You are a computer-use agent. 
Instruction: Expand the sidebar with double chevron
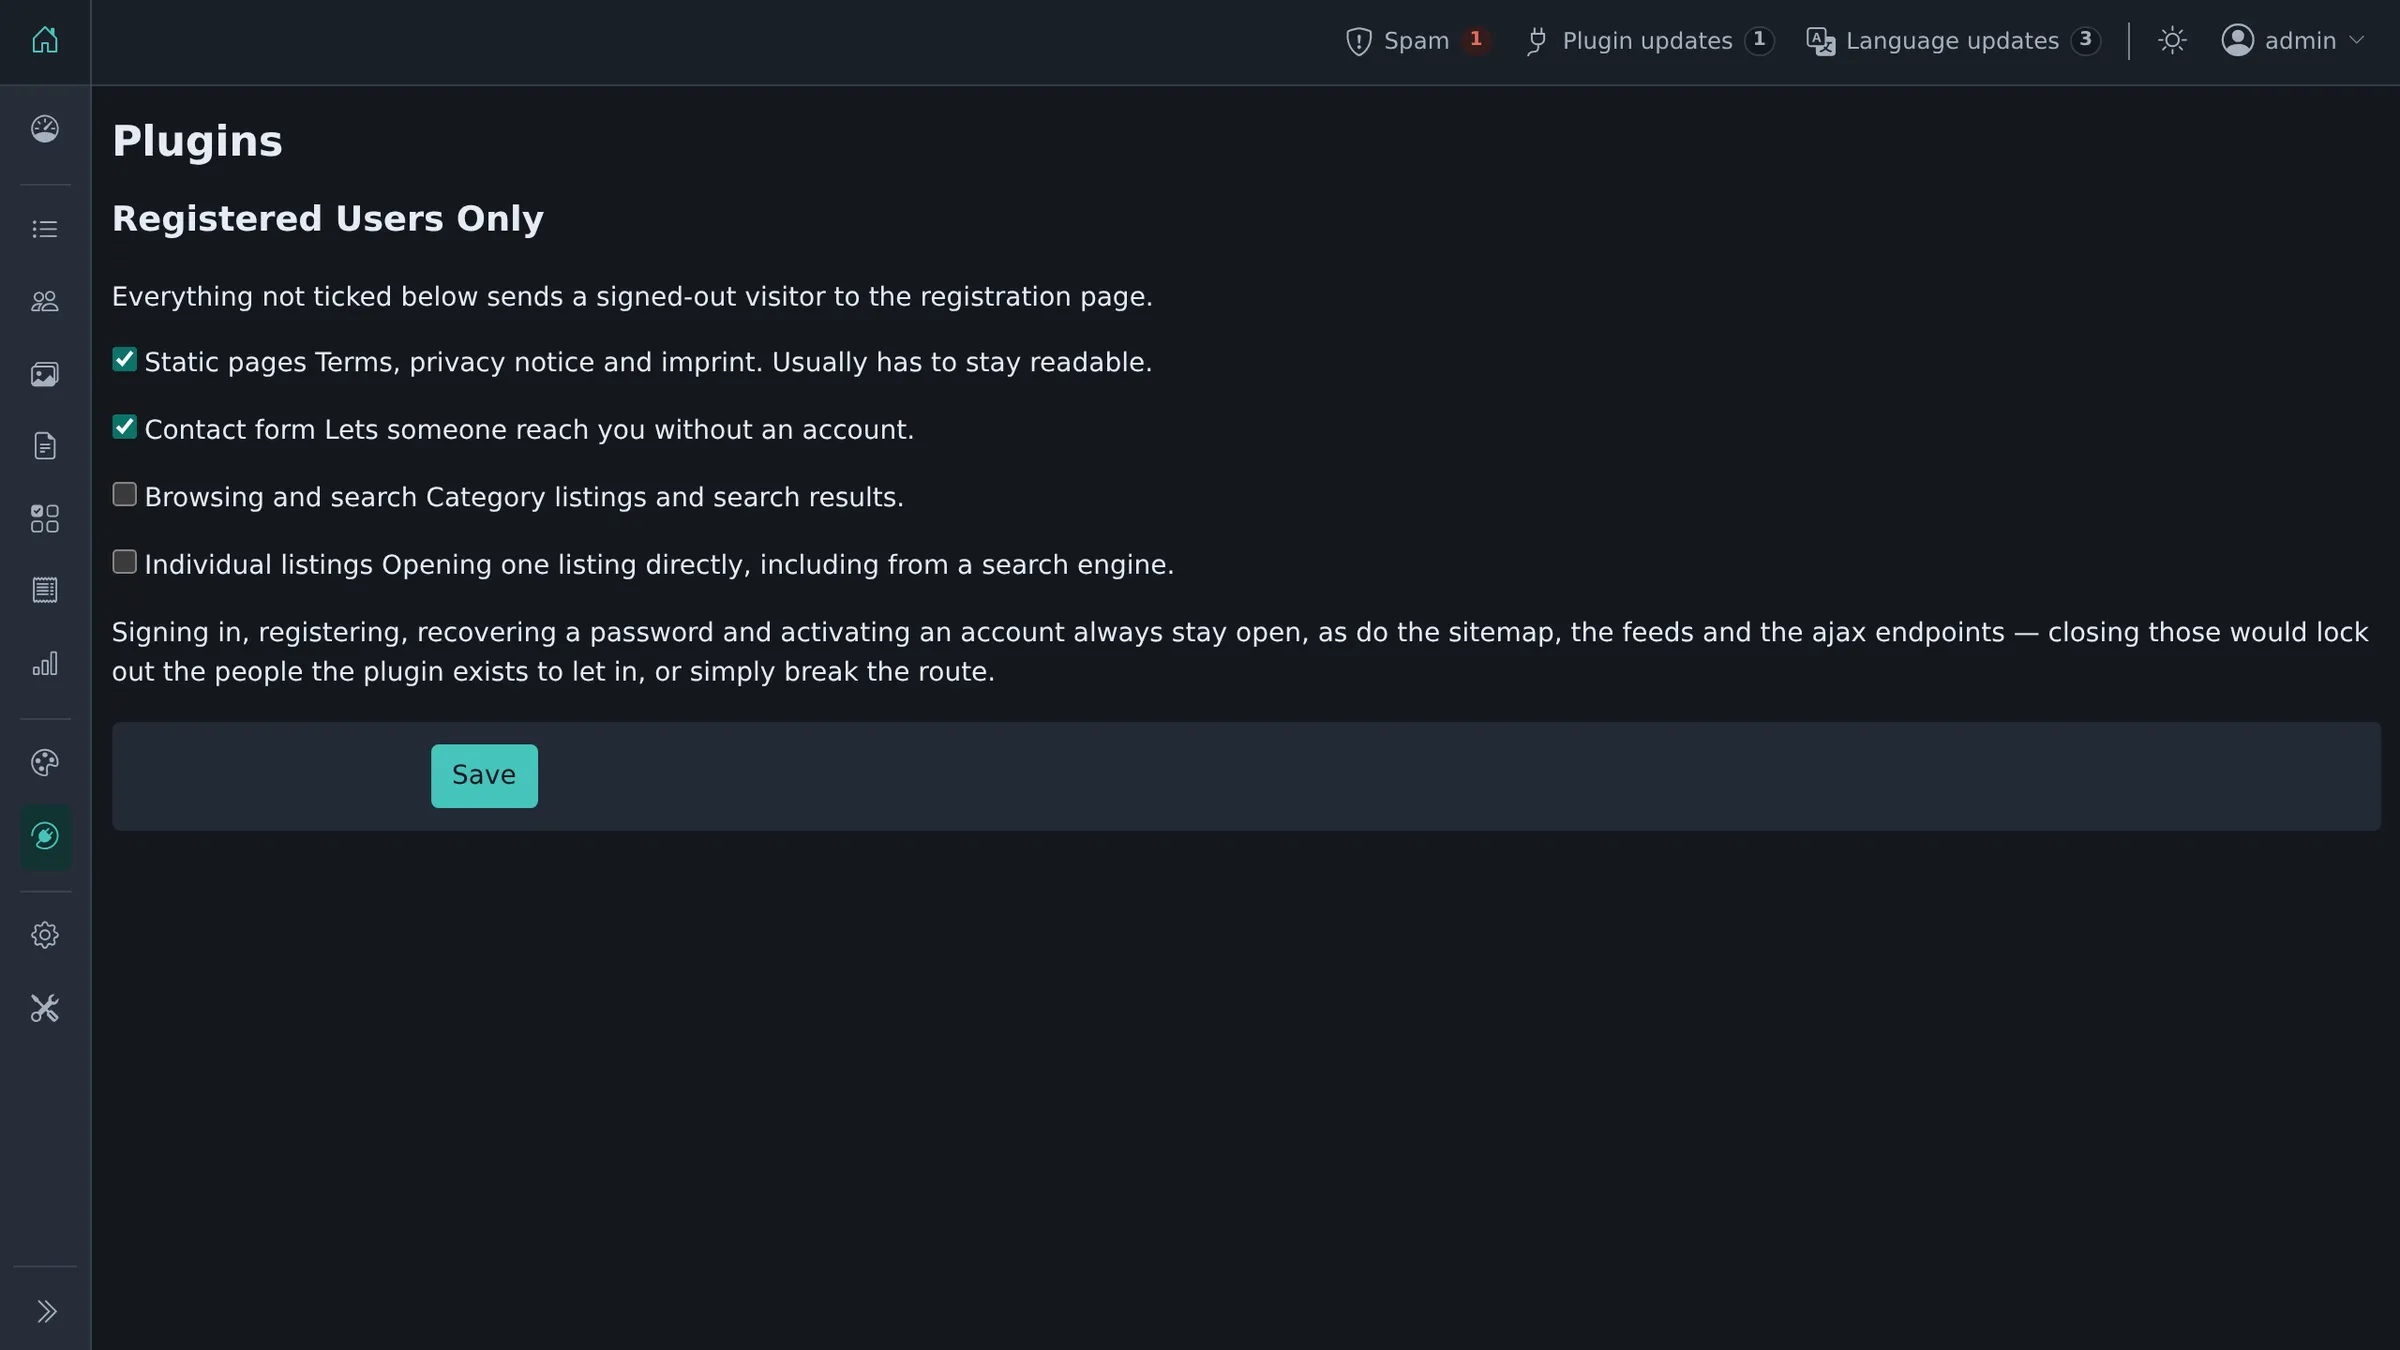tap(46, 1311)
